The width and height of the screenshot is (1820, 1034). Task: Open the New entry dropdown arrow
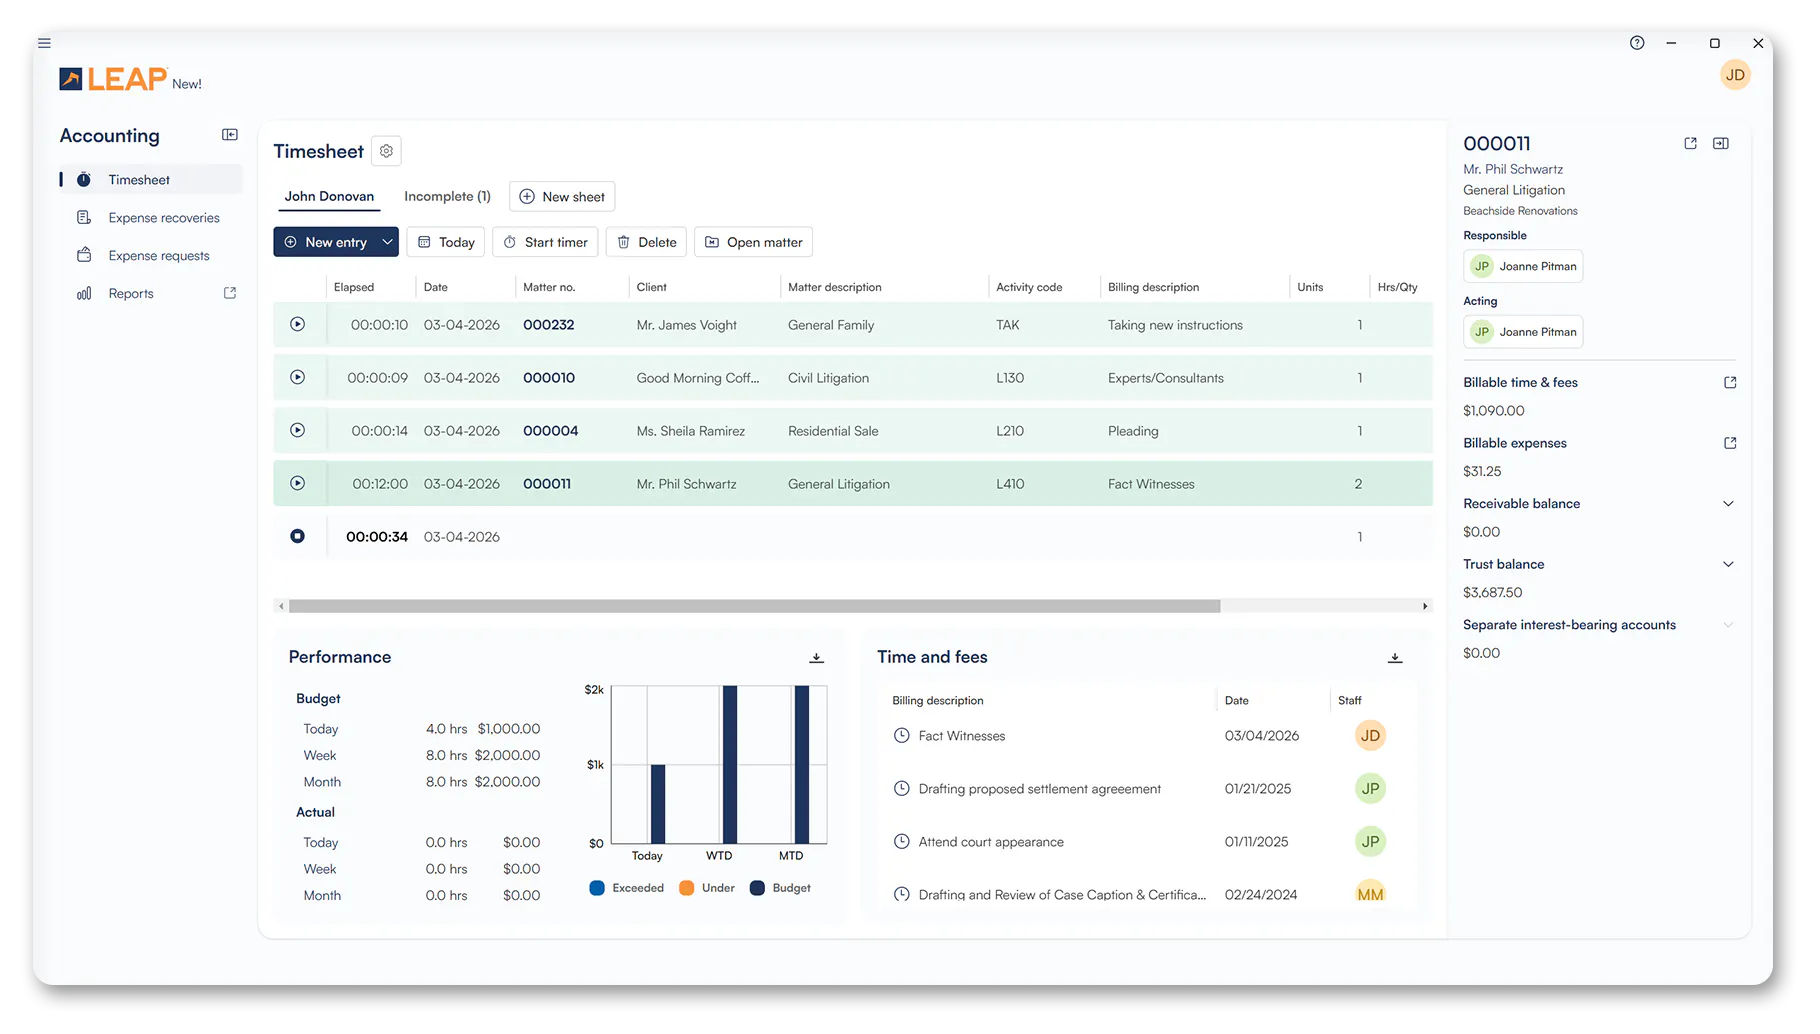[x=387, y=242]
